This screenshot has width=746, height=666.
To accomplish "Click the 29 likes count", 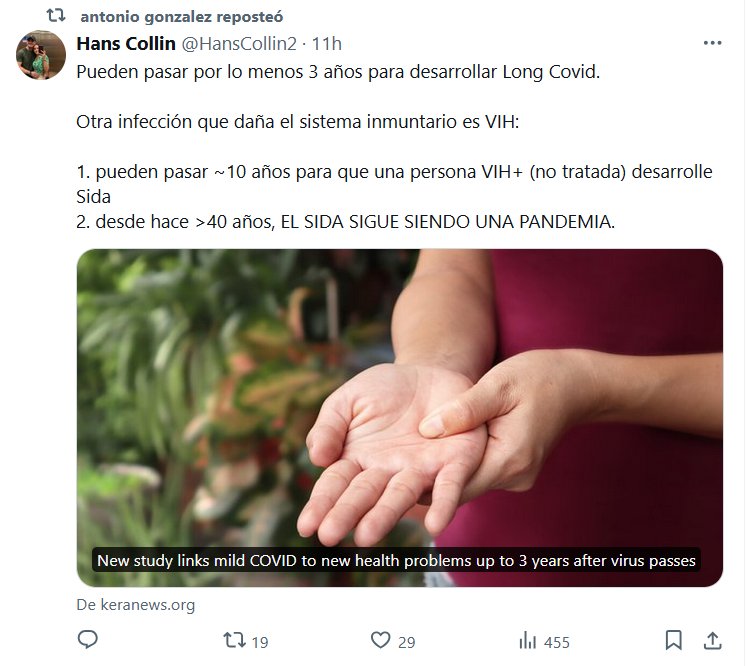I will [x=407, y=642].
